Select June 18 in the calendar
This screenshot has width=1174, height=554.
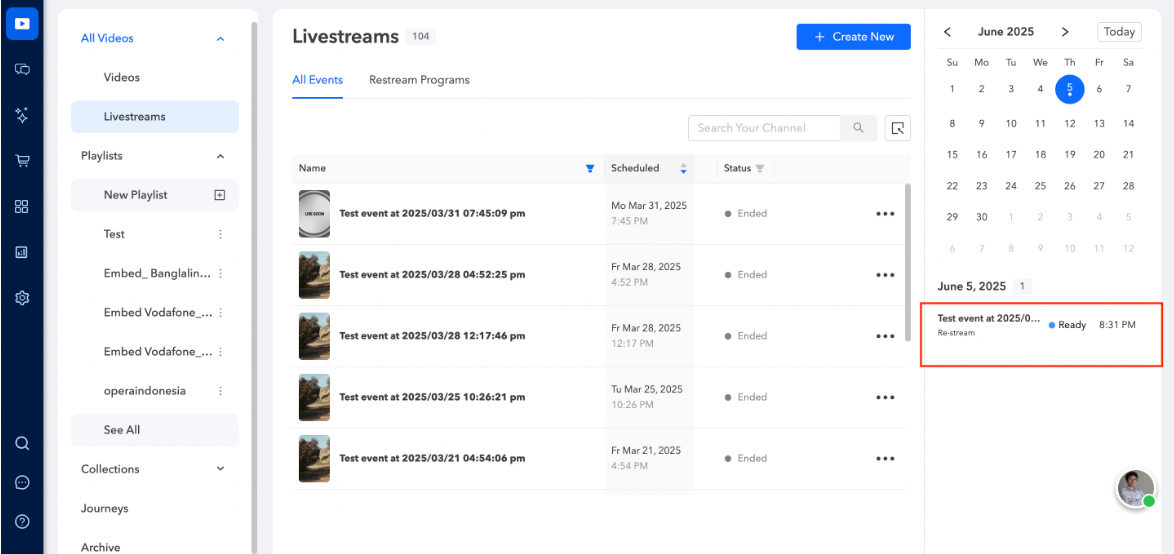point(1040,155)
